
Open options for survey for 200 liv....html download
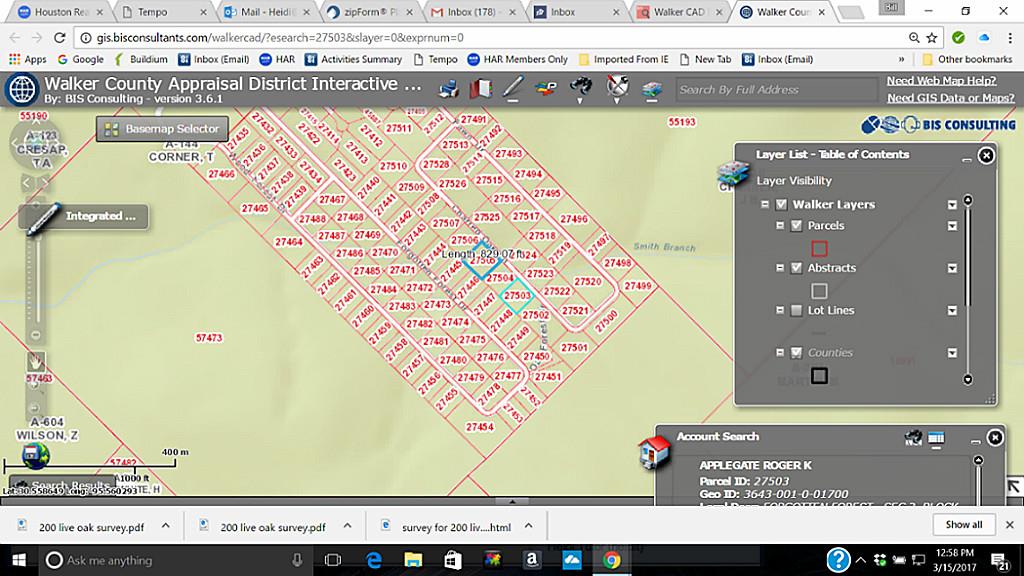528,526
